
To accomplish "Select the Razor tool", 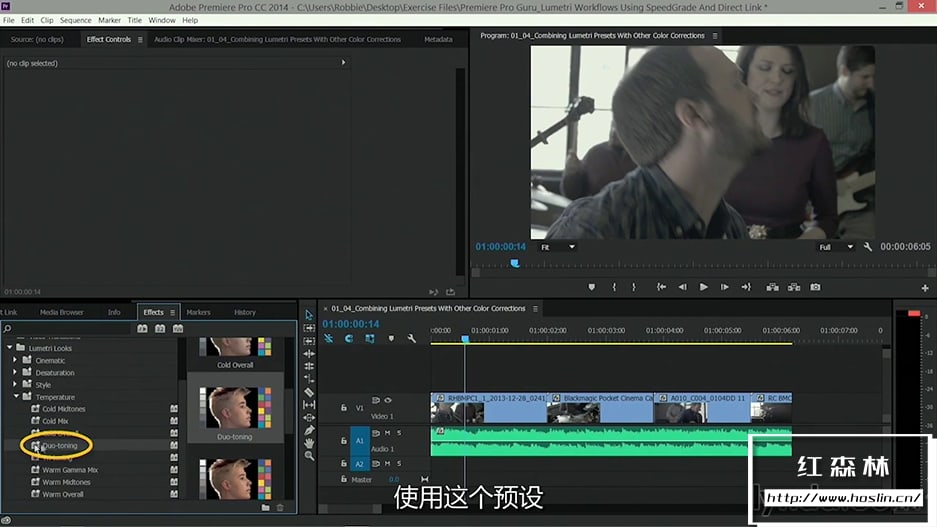I will (x=309, y=392).
